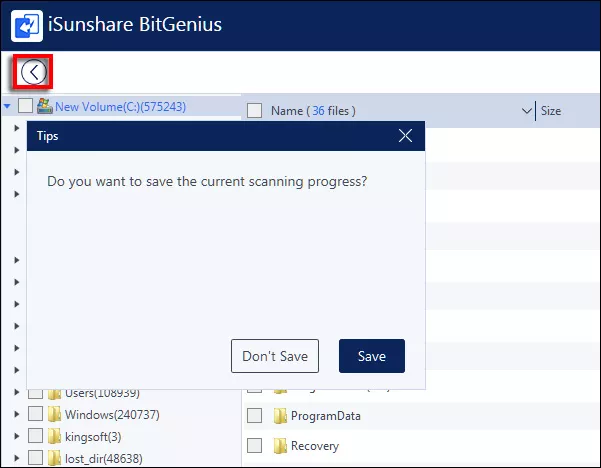Collapse the New Volume(C:) tree node
Image resolution: width=601 pixels, height=468 pixels.
[x=7, y=106]
